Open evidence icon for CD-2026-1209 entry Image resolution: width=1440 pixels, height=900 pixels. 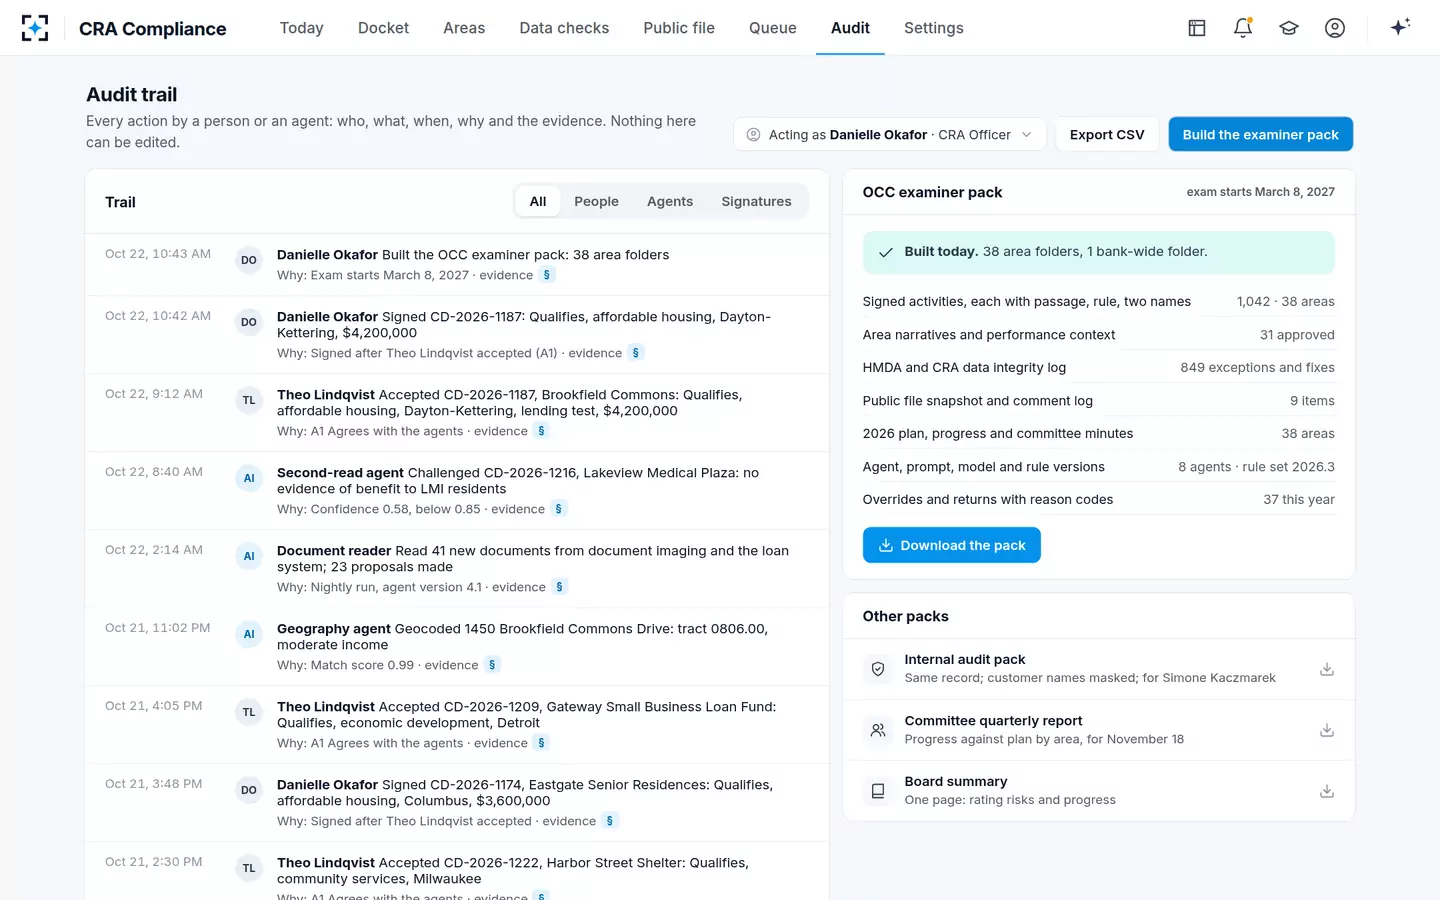coord(541,743)
